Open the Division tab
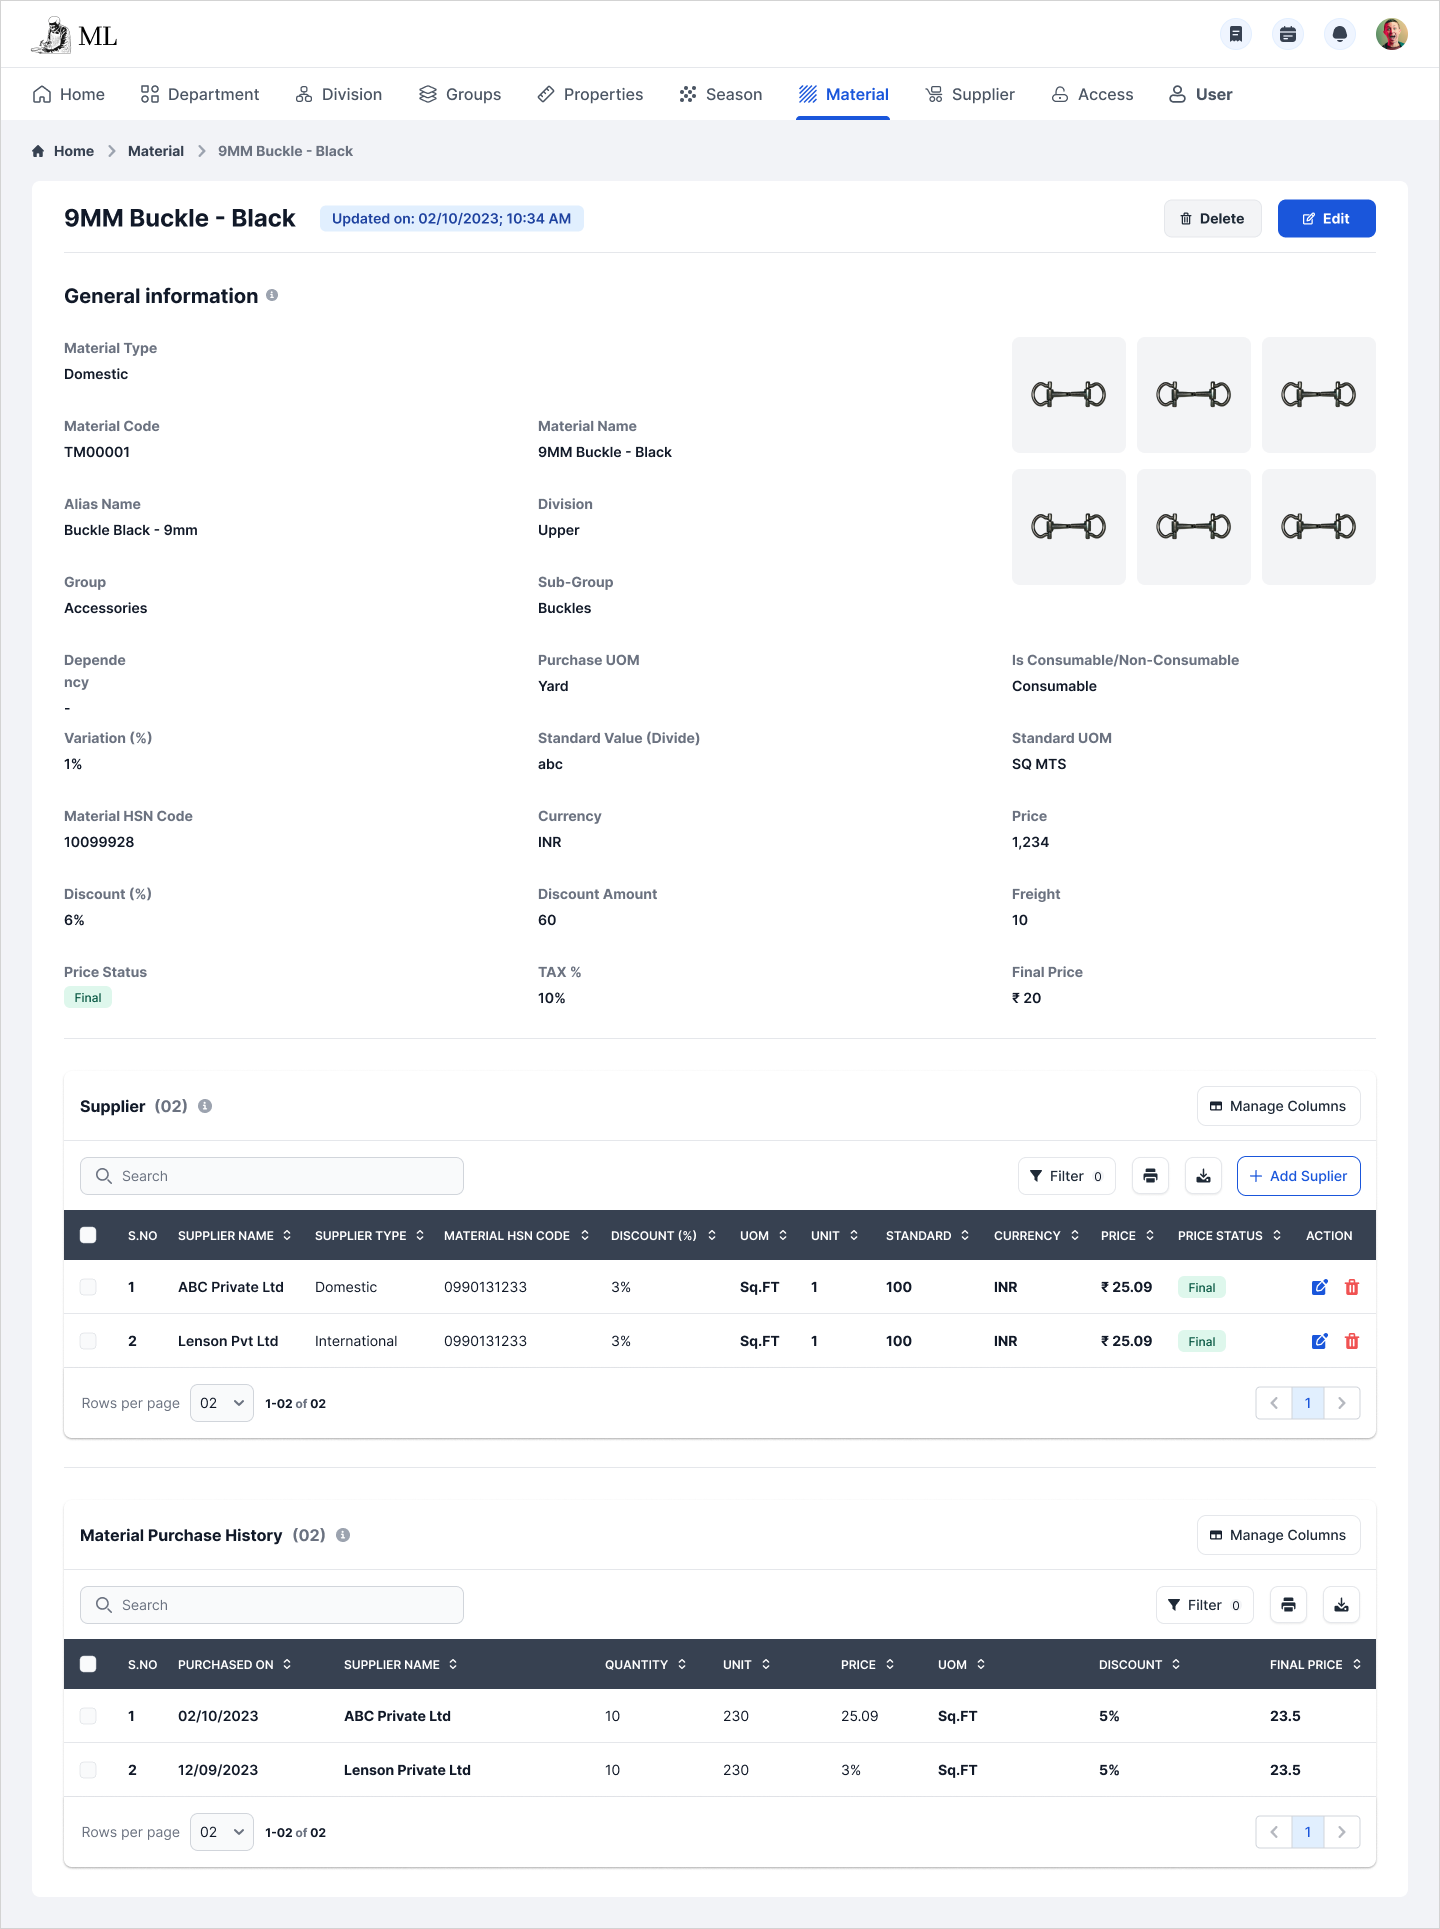 pyautogui.click(x=339, y=94)
